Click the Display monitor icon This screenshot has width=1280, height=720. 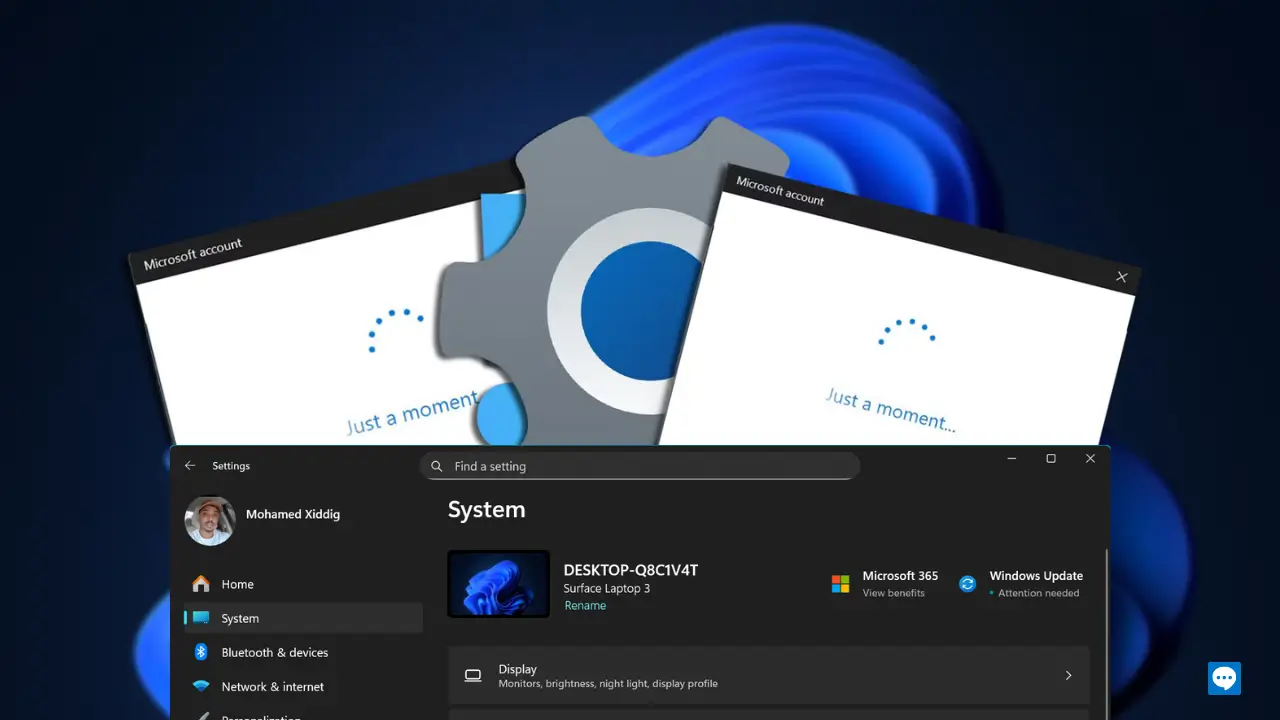click(473, 676)
